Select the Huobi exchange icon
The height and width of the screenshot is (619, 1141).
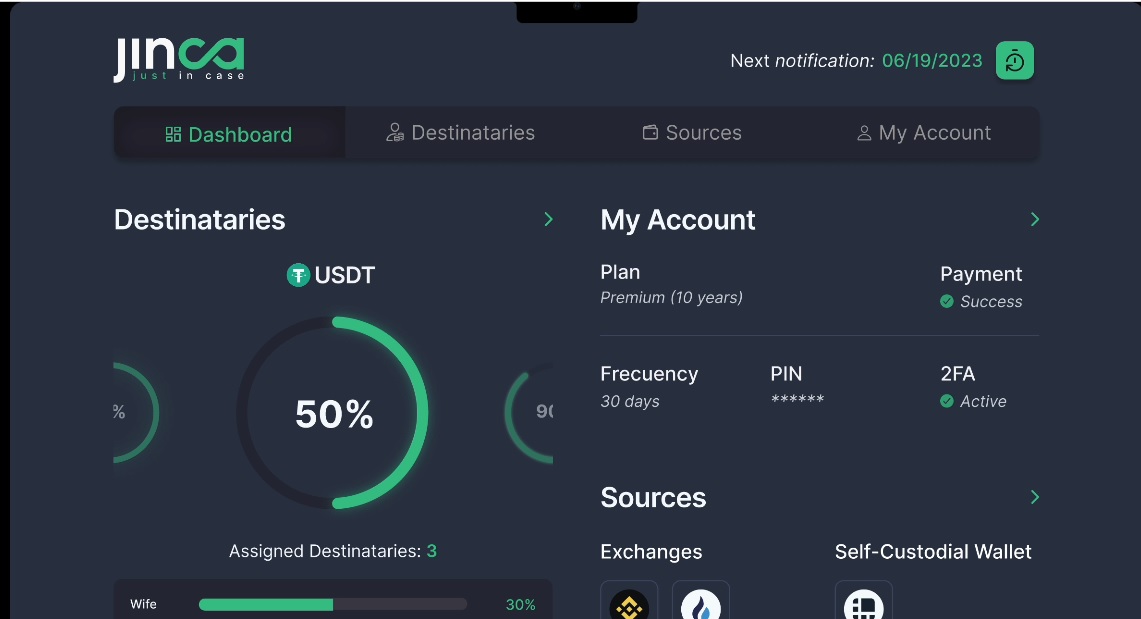click(701, 604)
